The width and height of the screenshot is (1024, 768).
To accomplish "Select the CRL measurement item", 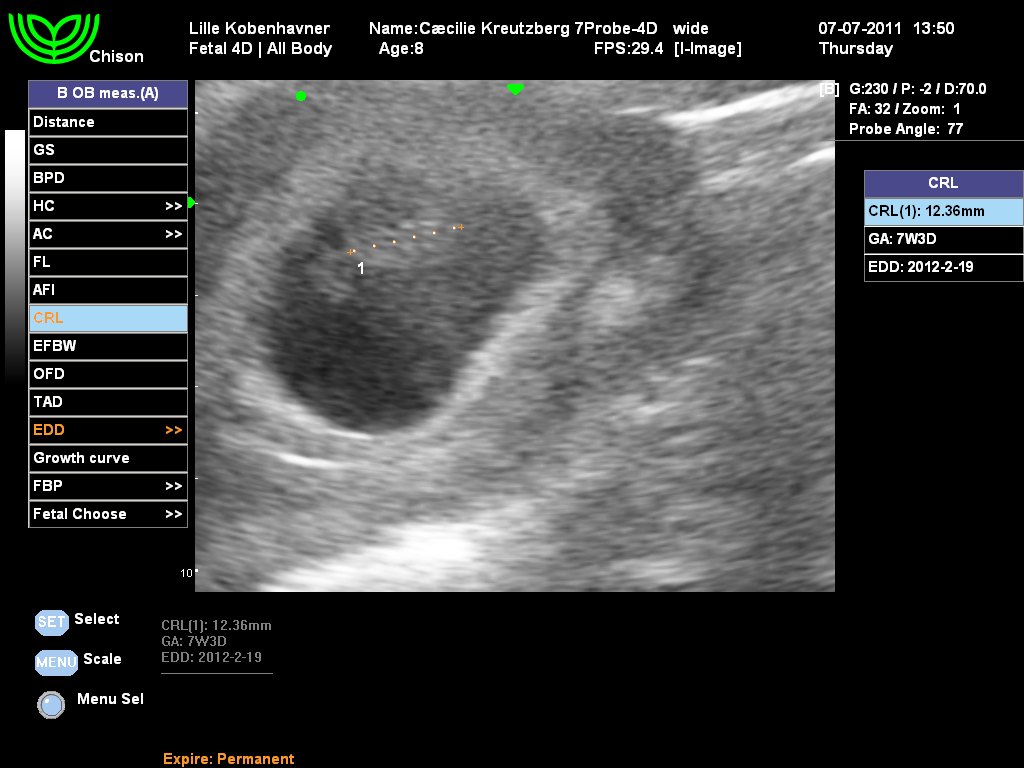I will tap(107, 318).
